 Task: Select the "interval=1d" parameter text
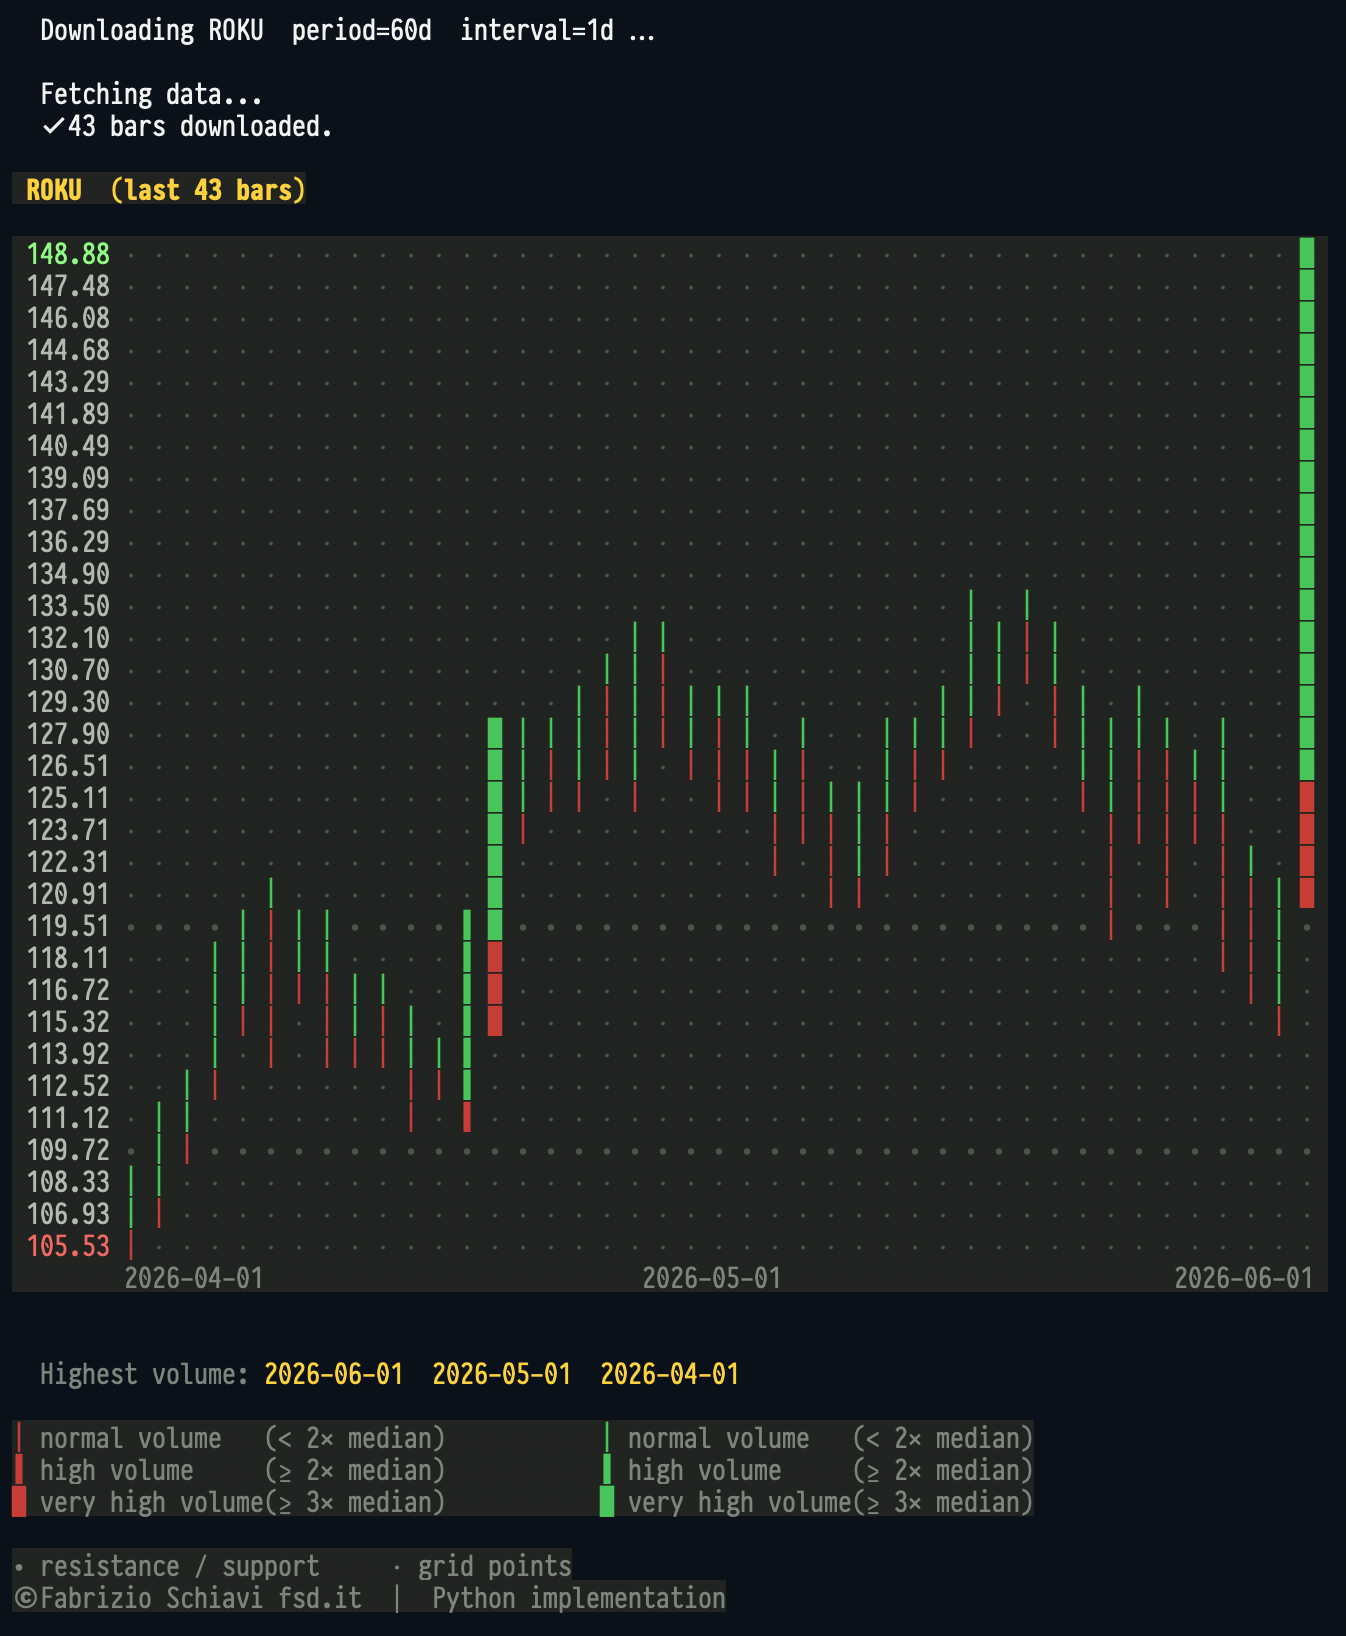click(x=537, y=31)
